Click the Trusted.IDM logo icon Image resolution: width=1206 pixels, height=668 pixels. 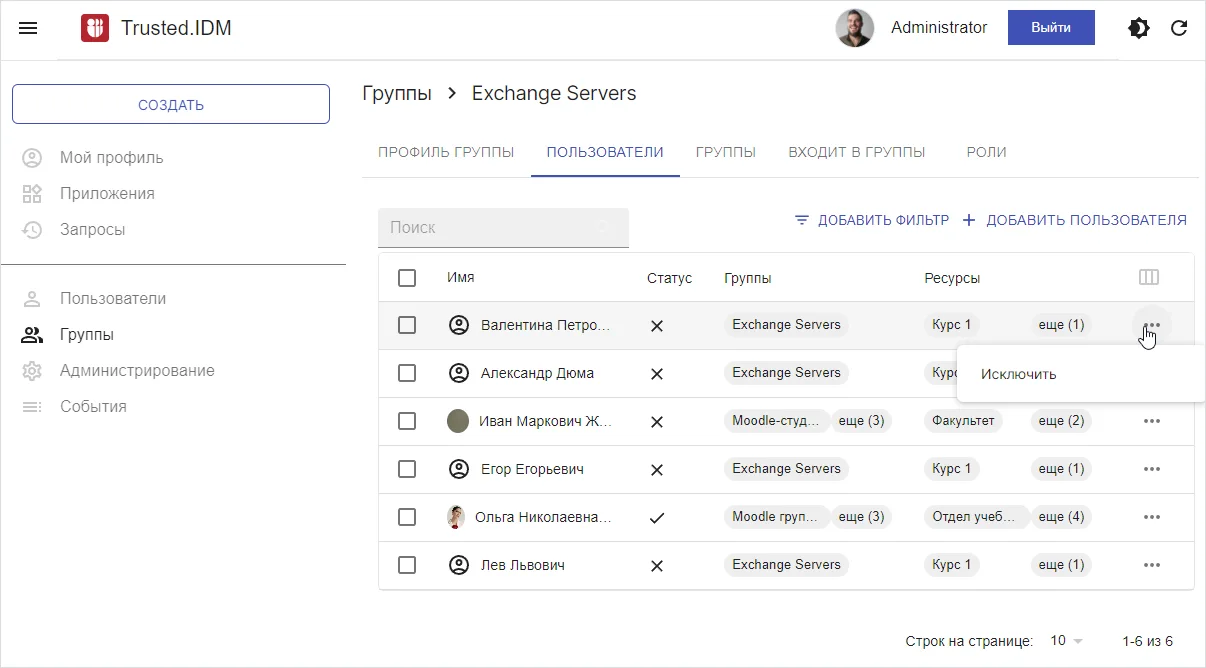tap(95, 28)
